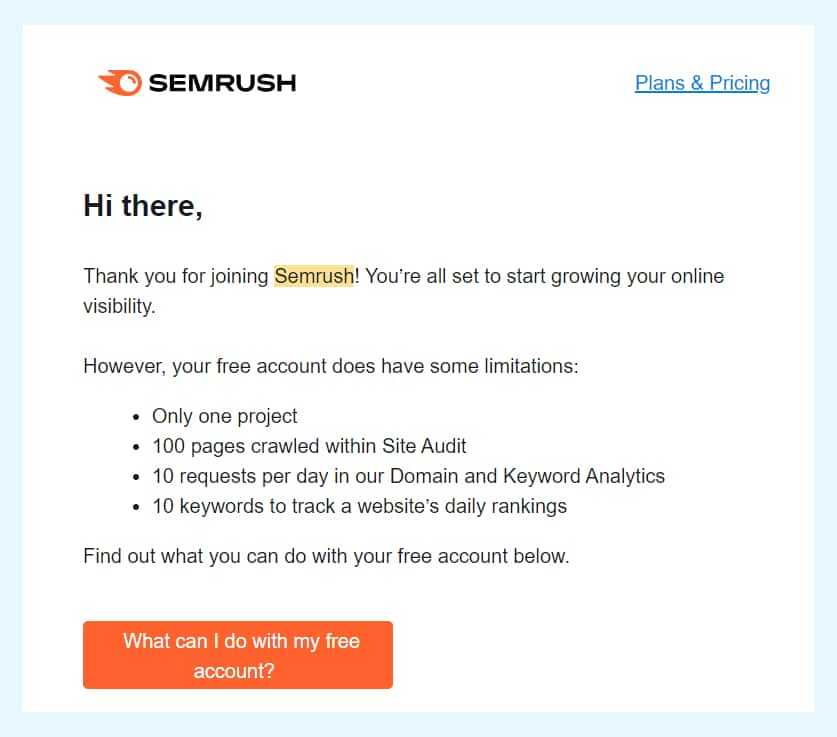The height and width of the screenshot is (737, 837).
Task: Select the '10 keywords to track' bullet item
Action: [x=359, y=506]
